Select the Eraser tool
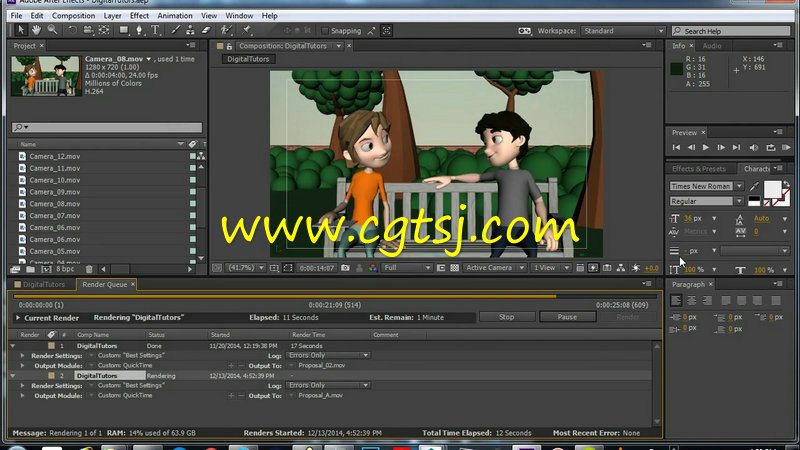 [x=206, y=31]
